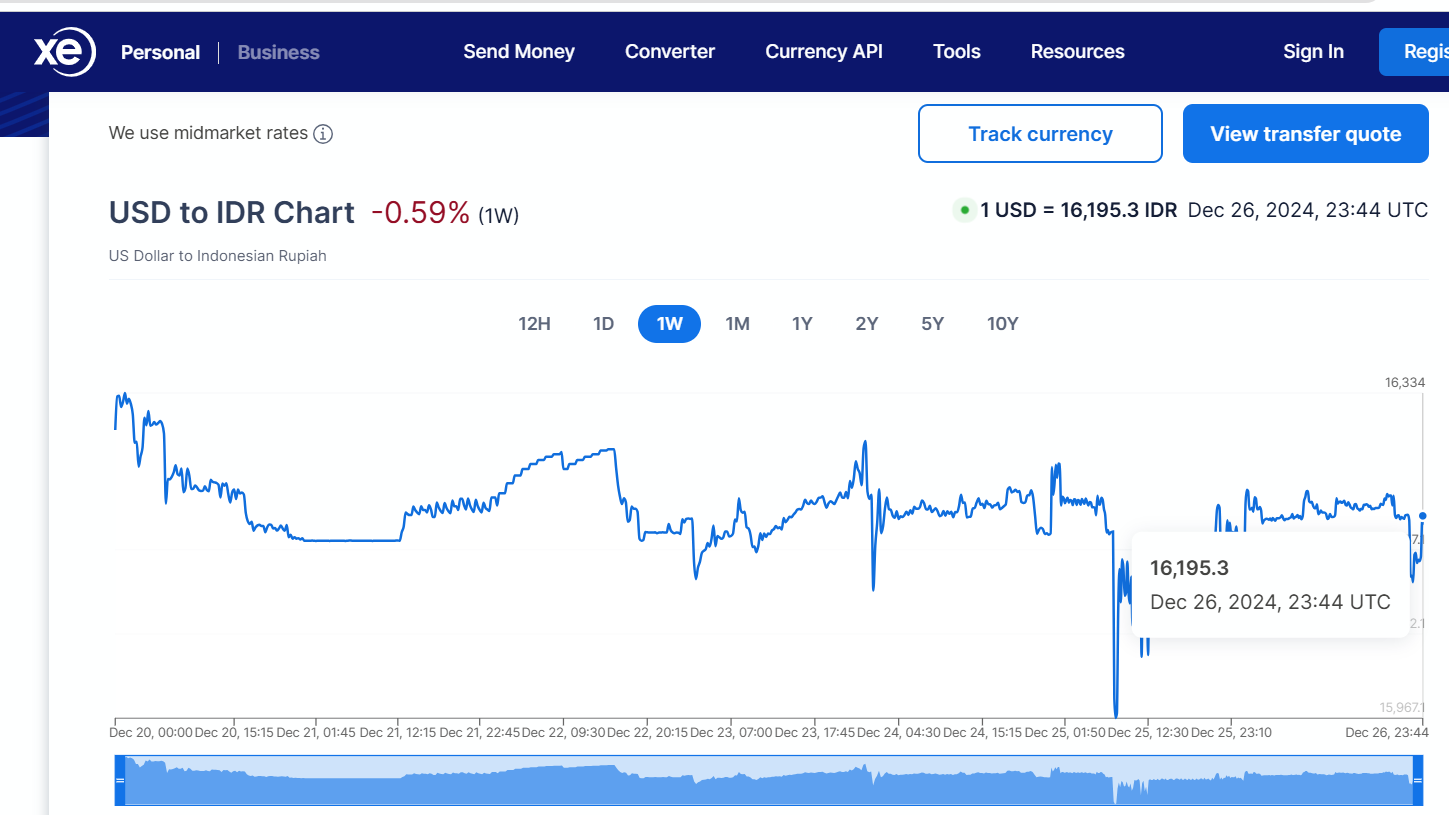Click the Track currency button

coord(1040,134)
